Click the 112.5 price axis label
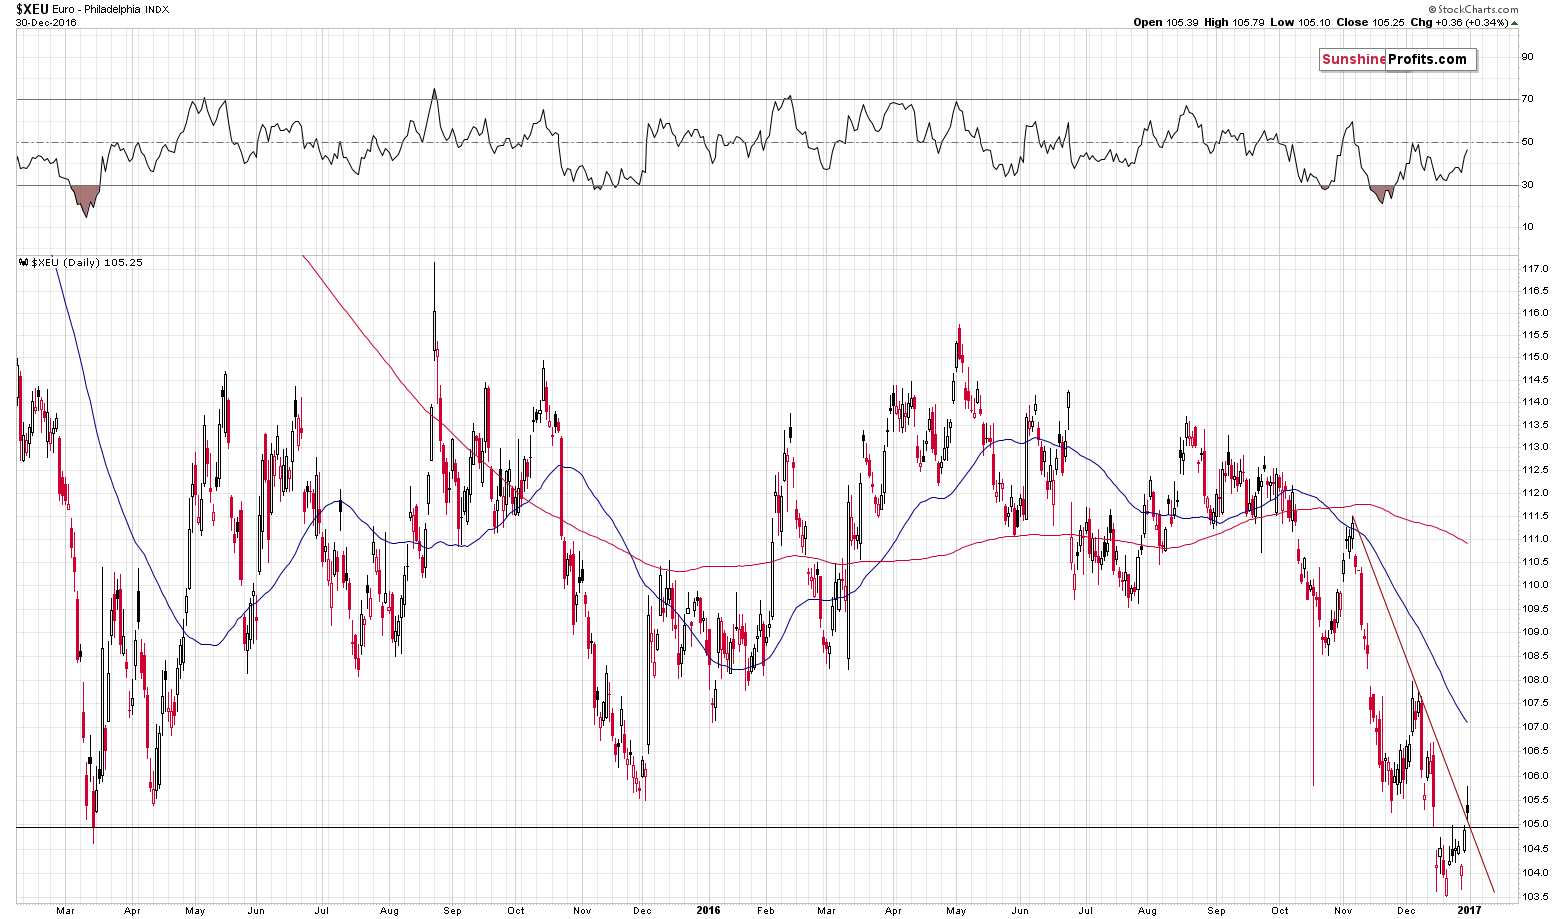 (x=1536, y=470)
